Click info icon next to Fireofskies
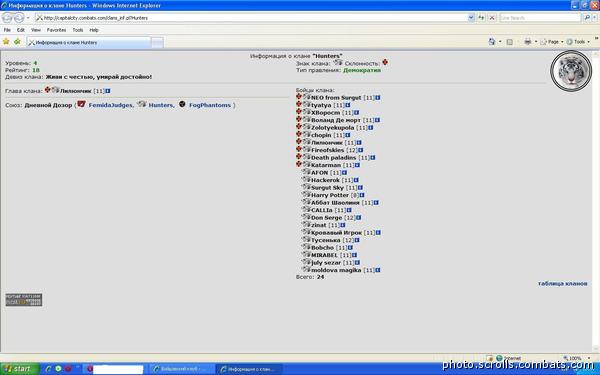The width and height of the screenshot is (600, 375). coord(360,150)
